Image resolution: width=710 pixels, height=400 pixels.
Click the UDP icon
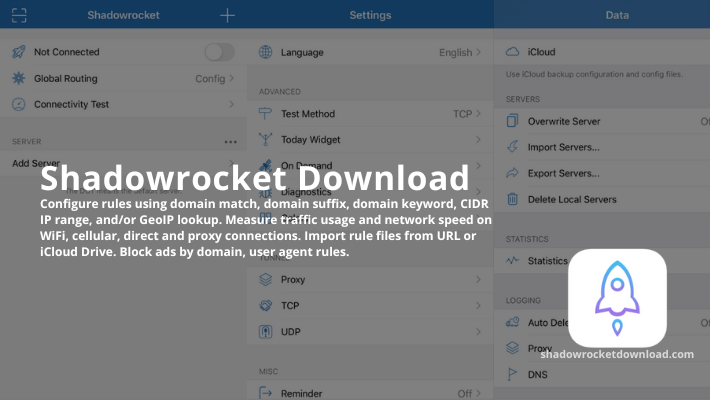(265, 332)
